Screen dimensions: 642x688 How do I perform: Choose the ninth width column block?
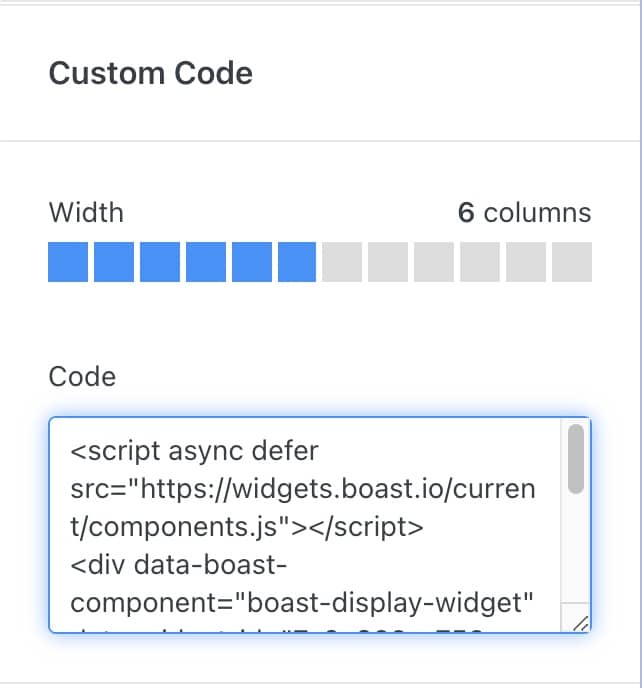pos(434,262)
